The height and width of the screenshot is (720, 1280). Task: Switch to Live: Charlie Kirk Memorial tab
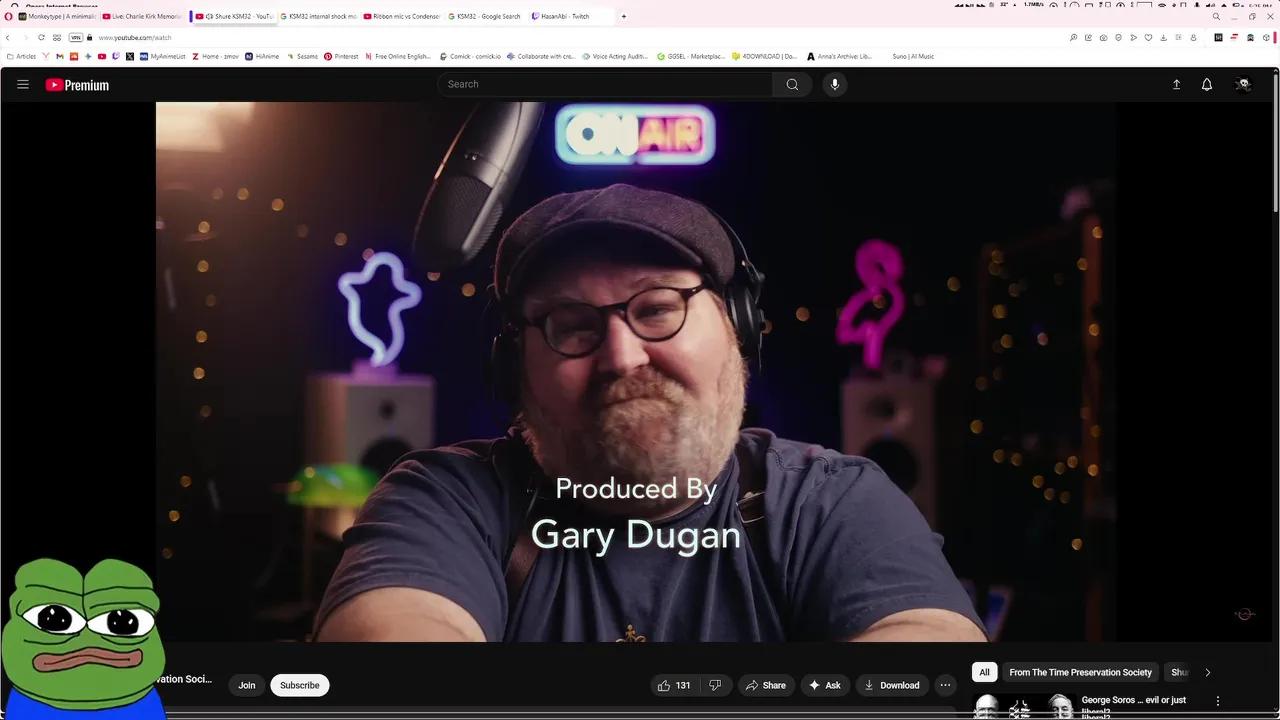coord(142,16)
